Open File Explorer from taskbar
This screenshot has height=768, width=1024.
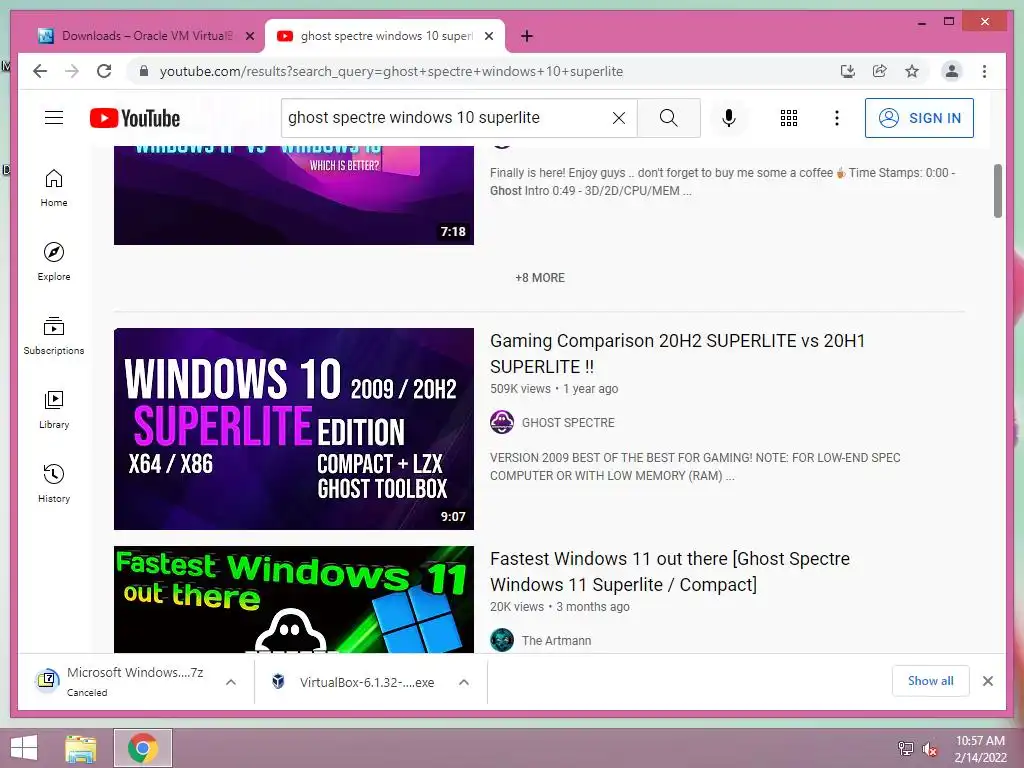point(81,748)
